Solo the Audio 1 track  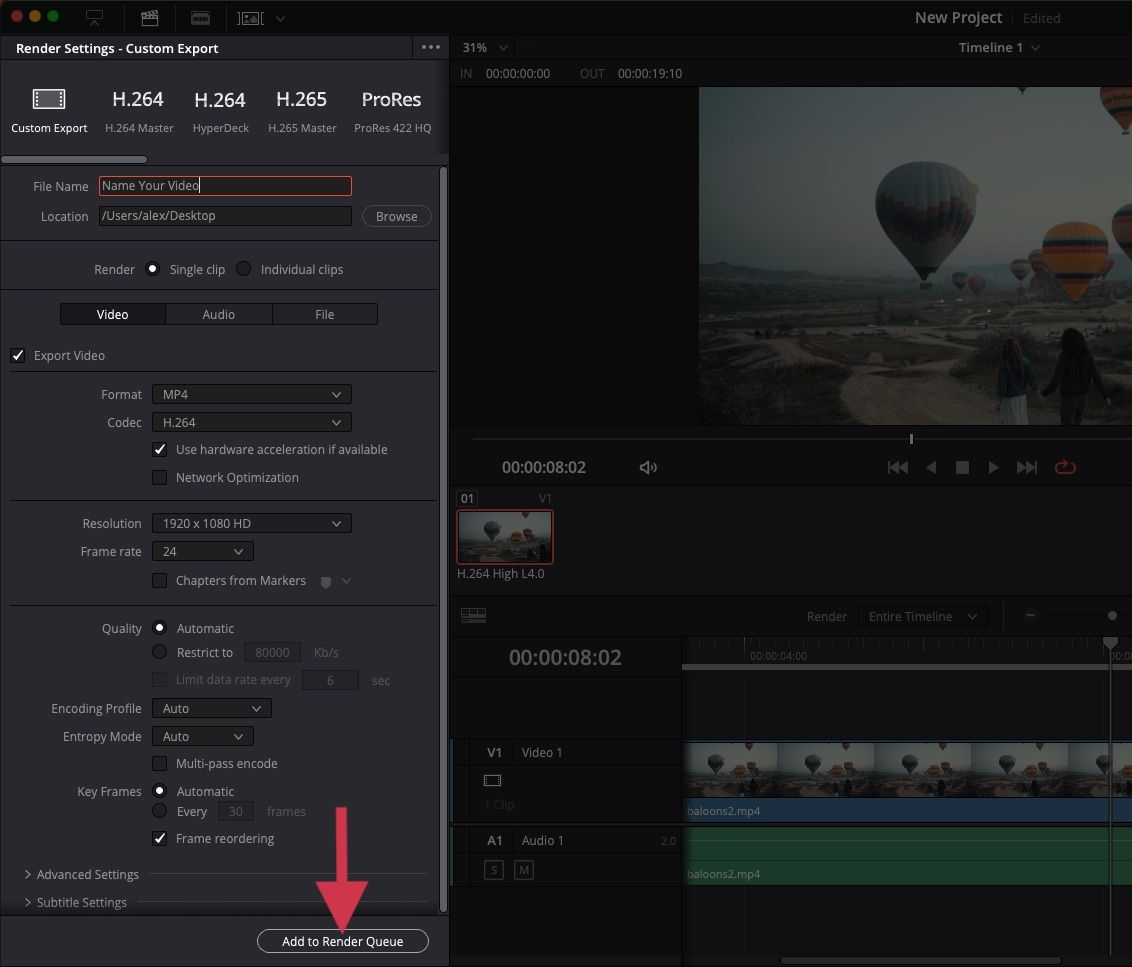point(493,870)
